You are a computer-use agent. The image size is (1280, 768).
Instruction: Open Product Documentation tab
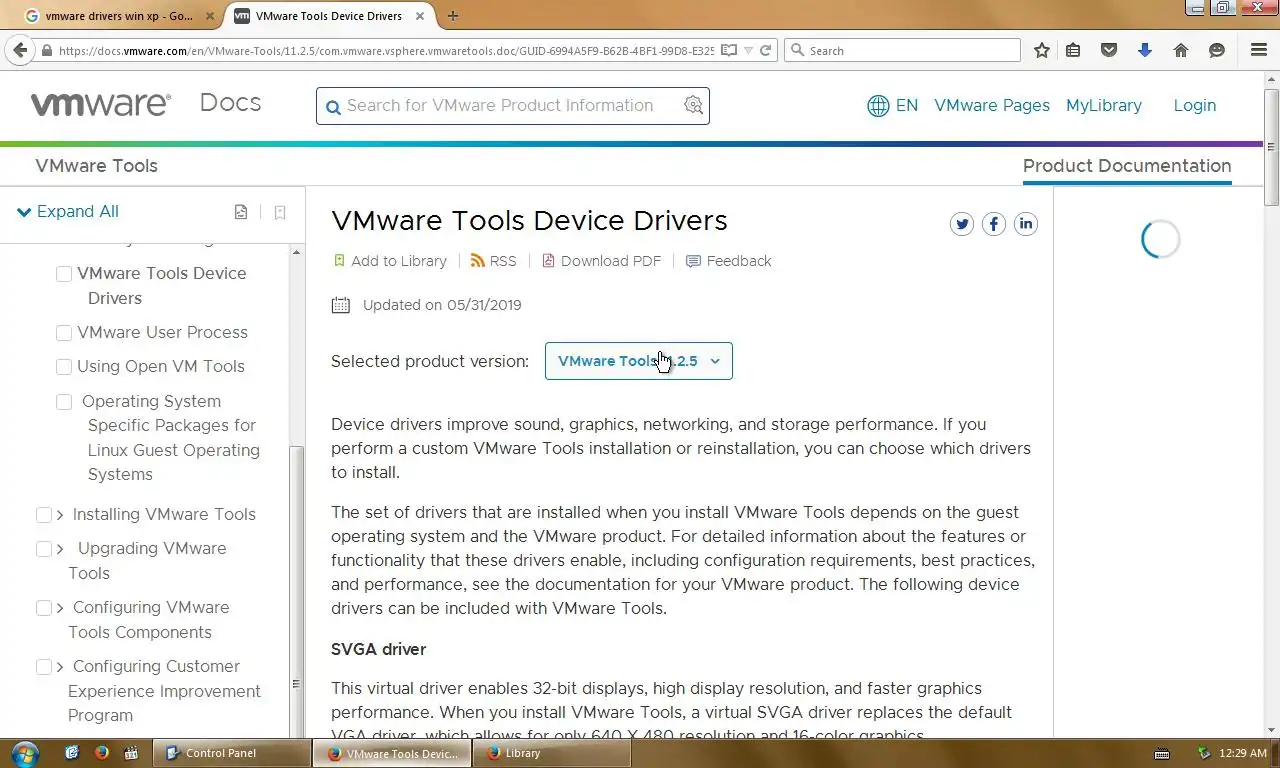tap(1127, 166)
